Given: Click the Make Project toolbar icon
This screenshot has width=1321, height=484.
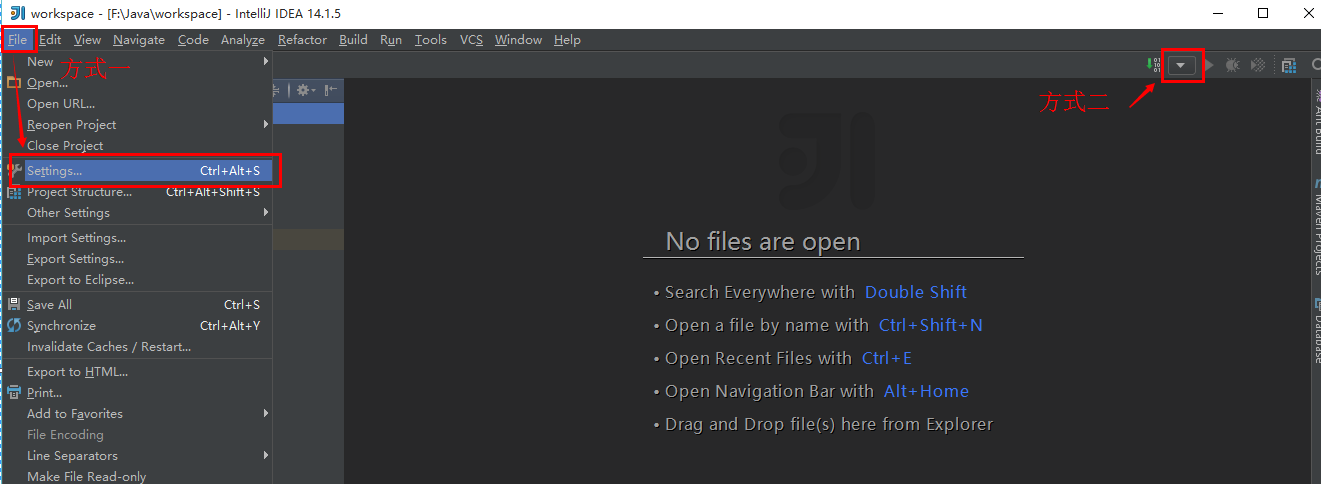Looking at the screenshot, I should pyautogui.click(x=1153, y=65).
